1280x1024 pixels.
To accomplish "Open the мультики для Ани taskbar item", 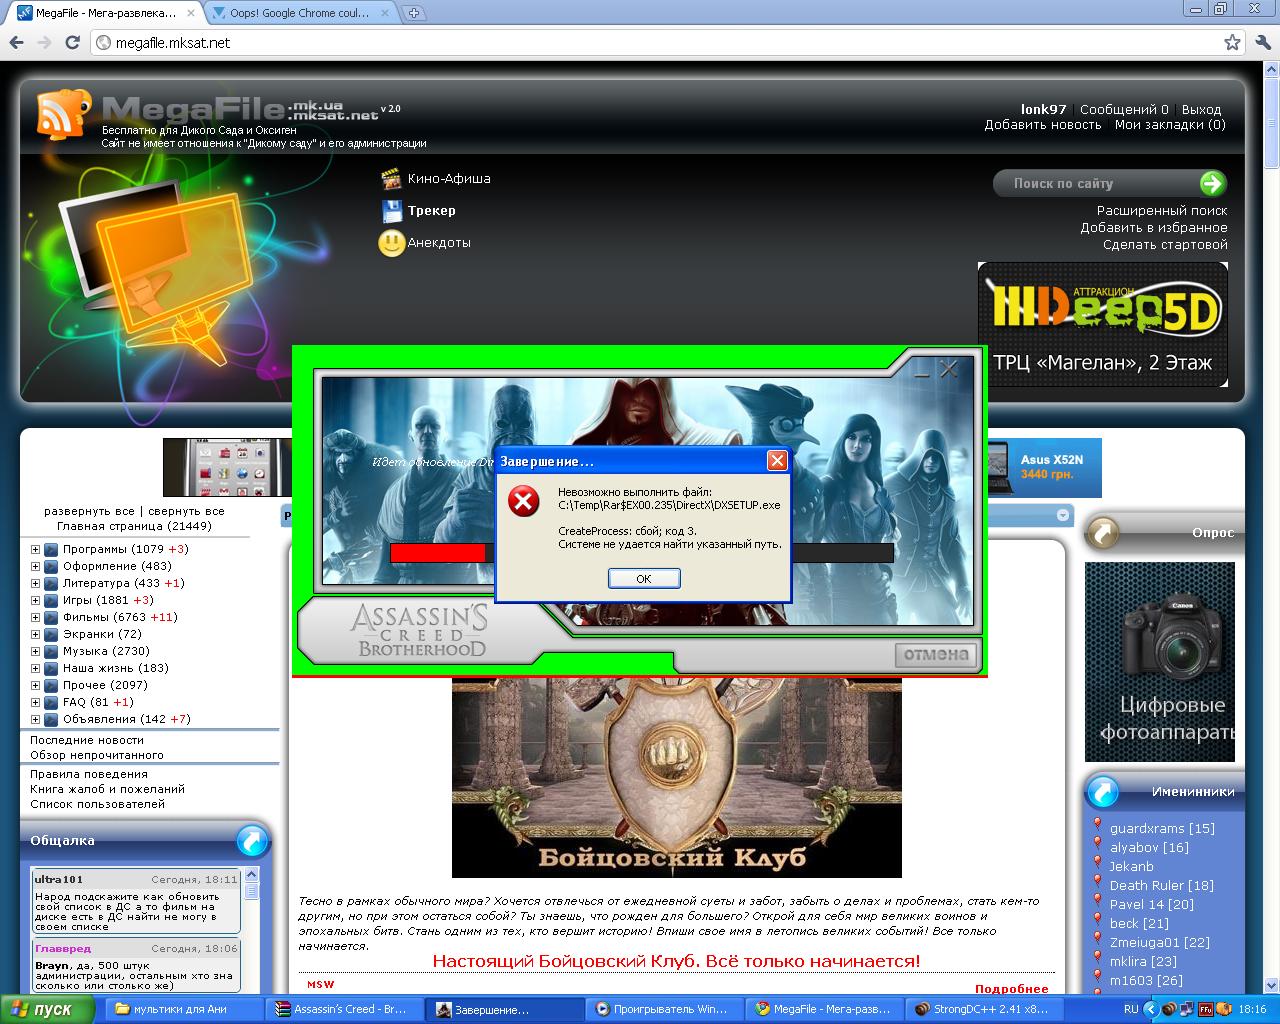I will click(183, 1009).
